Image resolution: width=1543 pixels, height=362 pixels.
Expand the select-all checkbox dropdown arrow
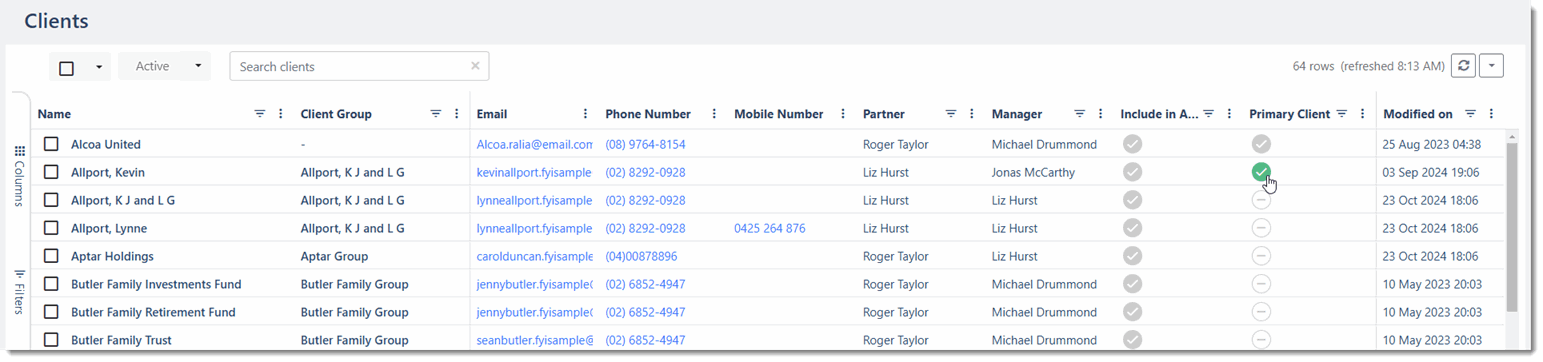[98, 67]
